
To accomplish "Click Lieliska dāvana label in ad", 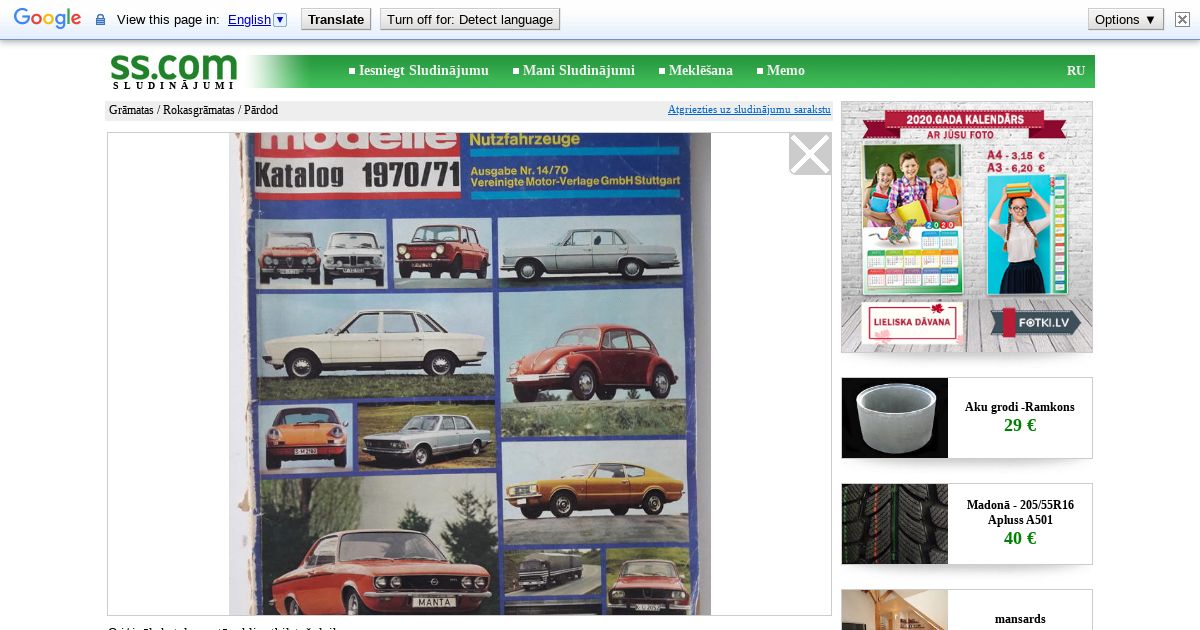I will click(910, 322).
